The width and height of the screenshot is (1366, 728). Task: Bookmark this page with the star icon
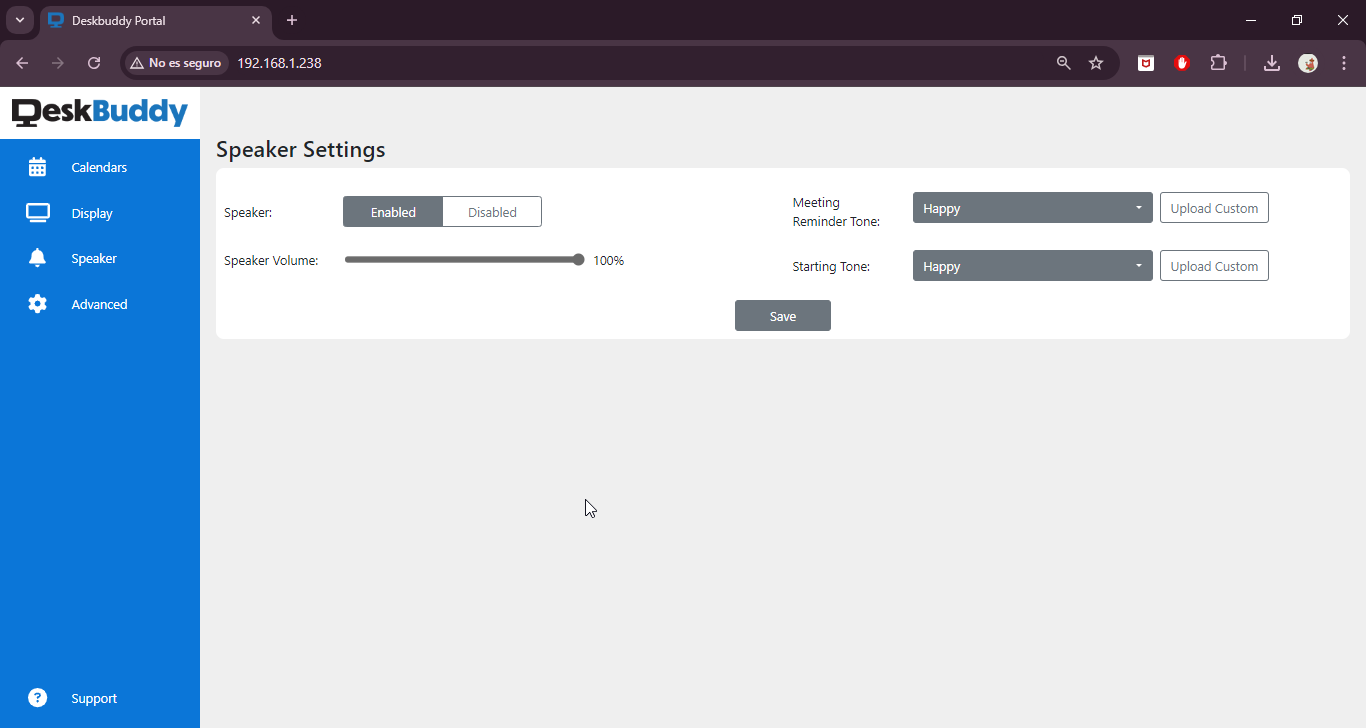(x=1096, y=63)
